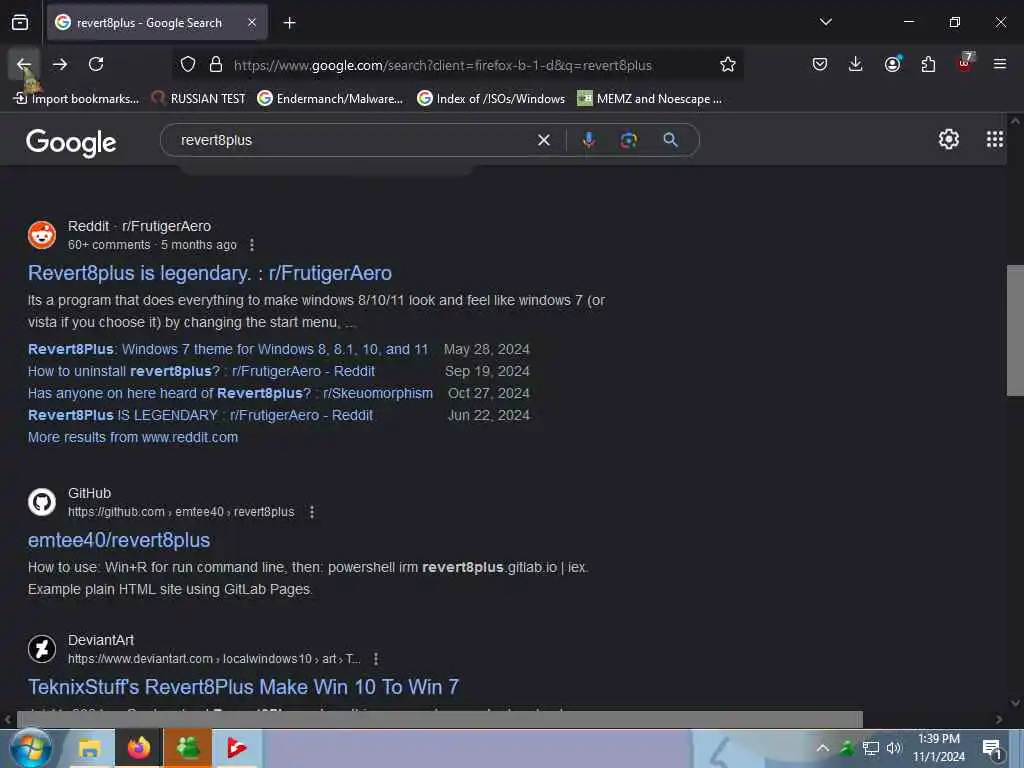The width and height of the screenshot is (1024, 768).
Task: Open 'Has anyone on here heard of Revert8plus?' link
Action: click(230, 393)
